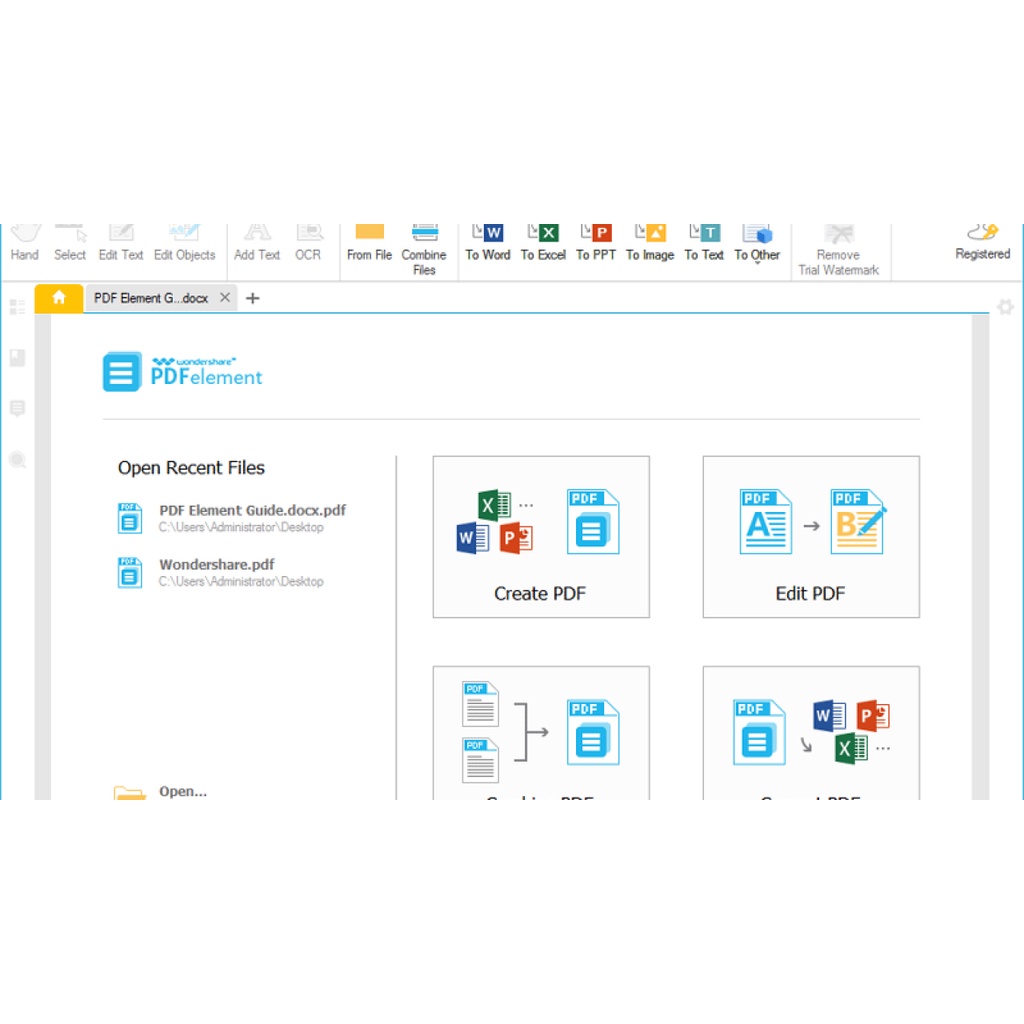Click Remove Trial Watermark
Screen dimensions: 1024x1024
click(x=838, y=245)
